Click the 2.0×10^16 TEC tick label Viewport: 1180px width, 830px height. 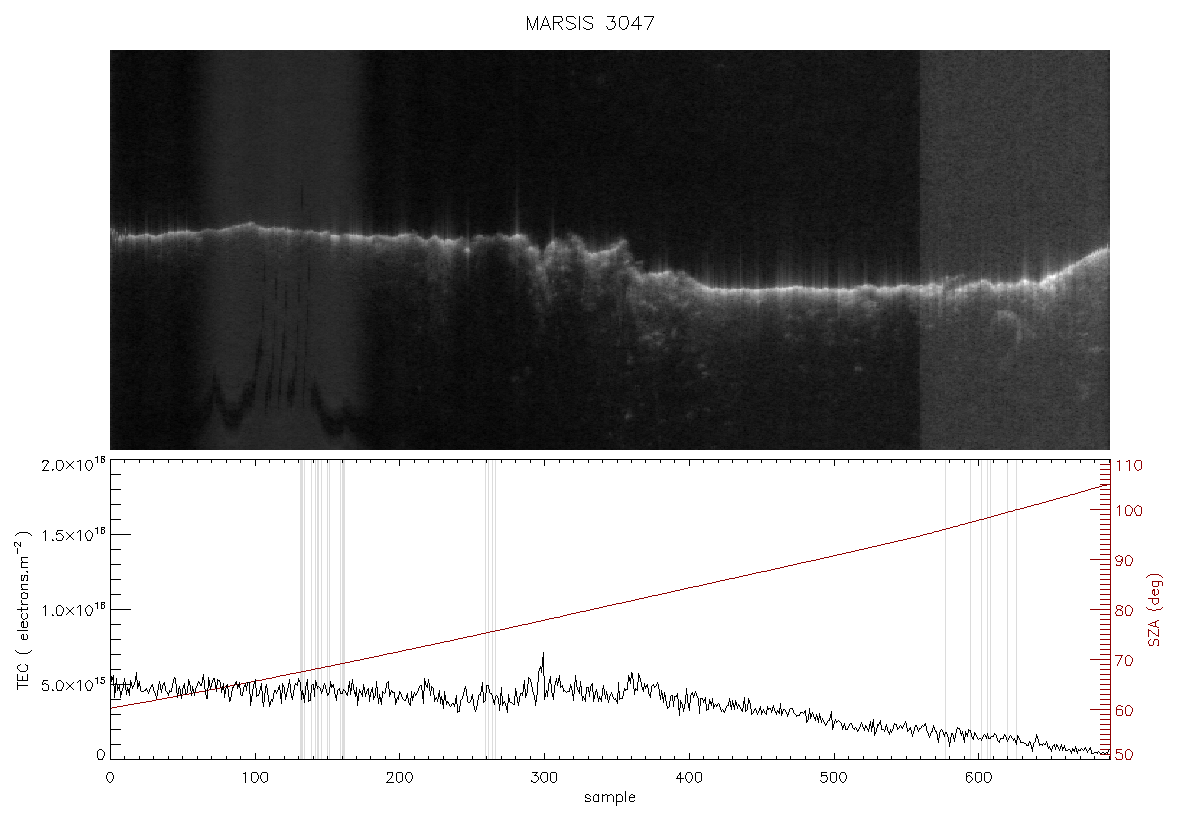[x=73, y=465]
